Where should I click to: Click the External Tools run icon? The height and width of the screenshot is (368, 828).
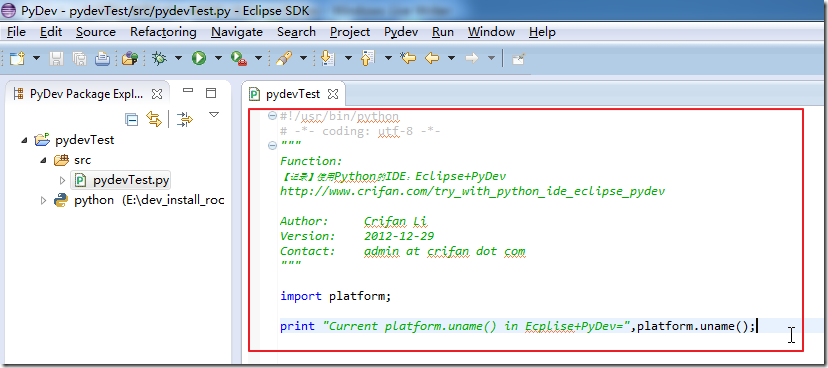239,58
